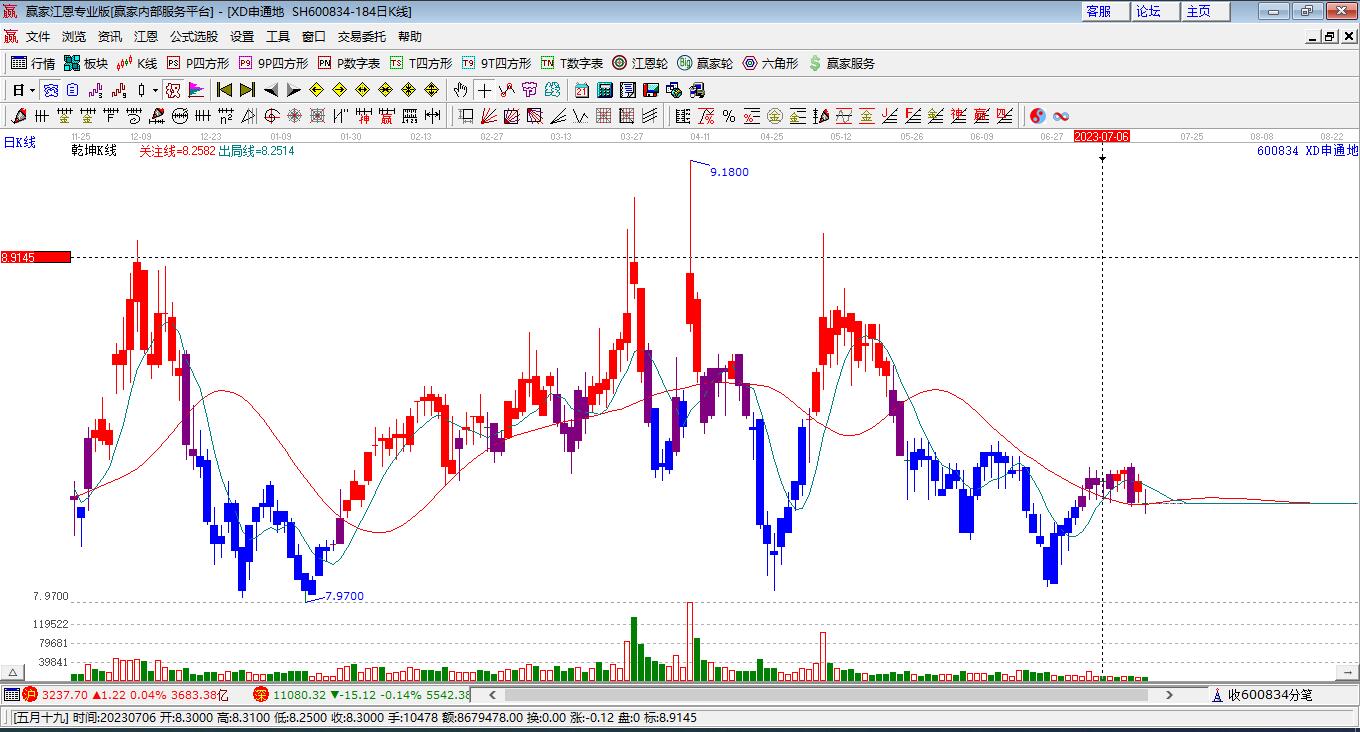Click the yin-yang taiji icon

(x=1037, y=116)
